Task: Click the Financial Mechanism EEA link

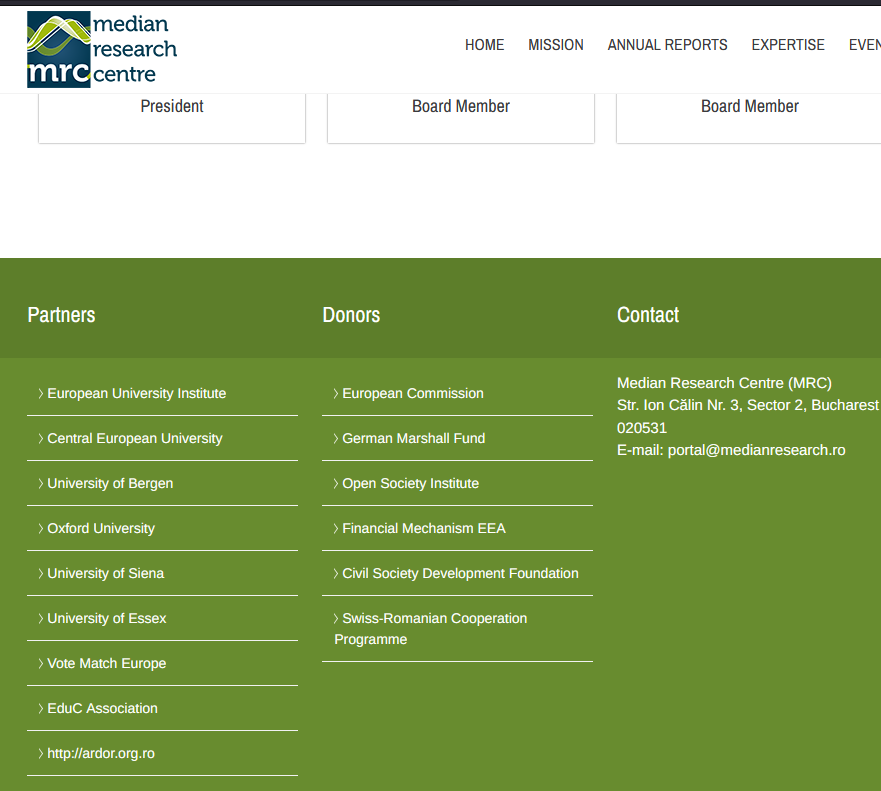Action: pos(424,528)
